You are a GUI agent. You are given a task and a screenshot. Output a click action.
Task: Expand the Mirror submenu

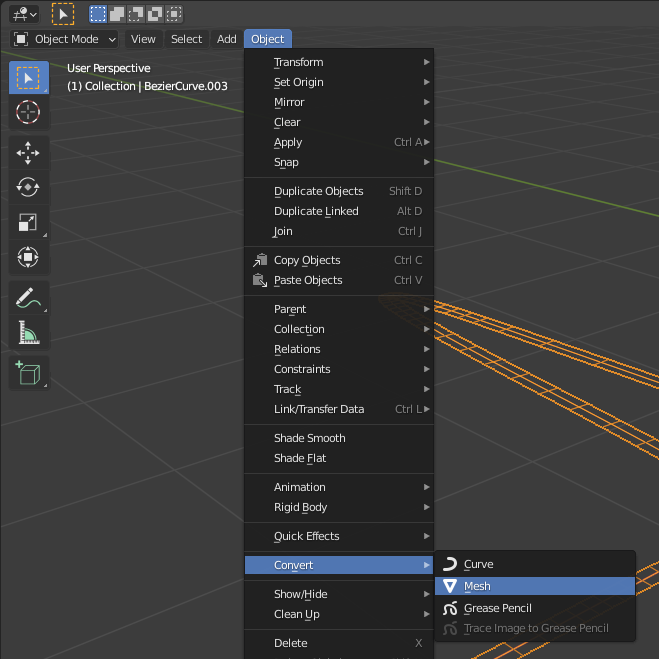[x=339, y=102]
